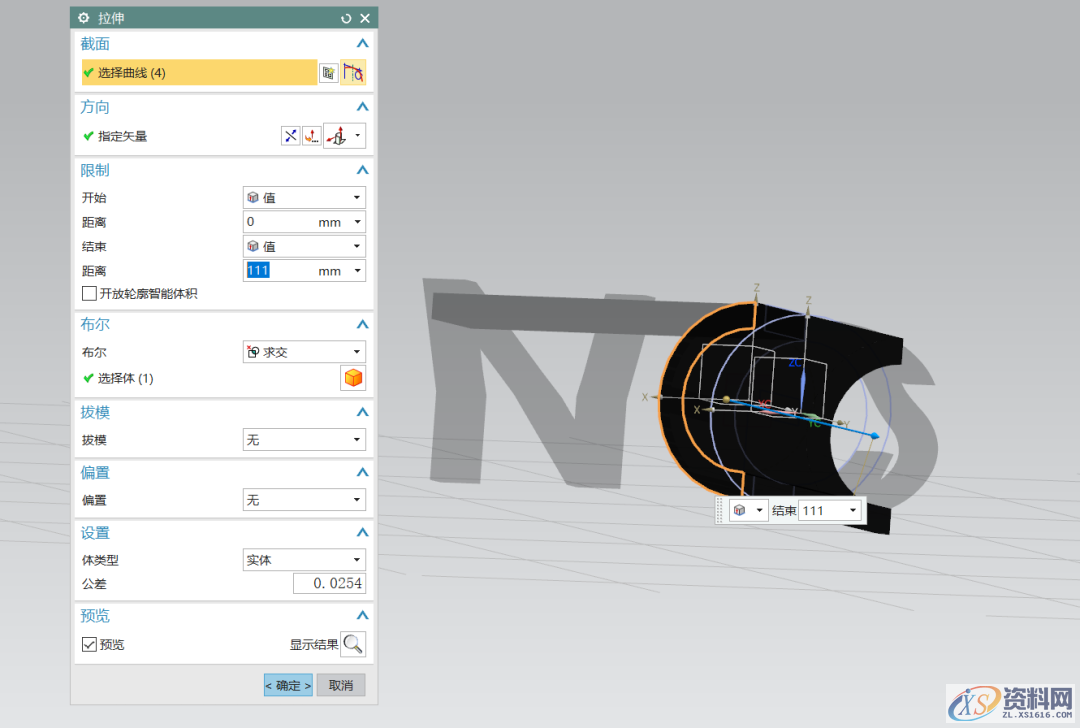Click the 取消 button

(x=341, y=685)
